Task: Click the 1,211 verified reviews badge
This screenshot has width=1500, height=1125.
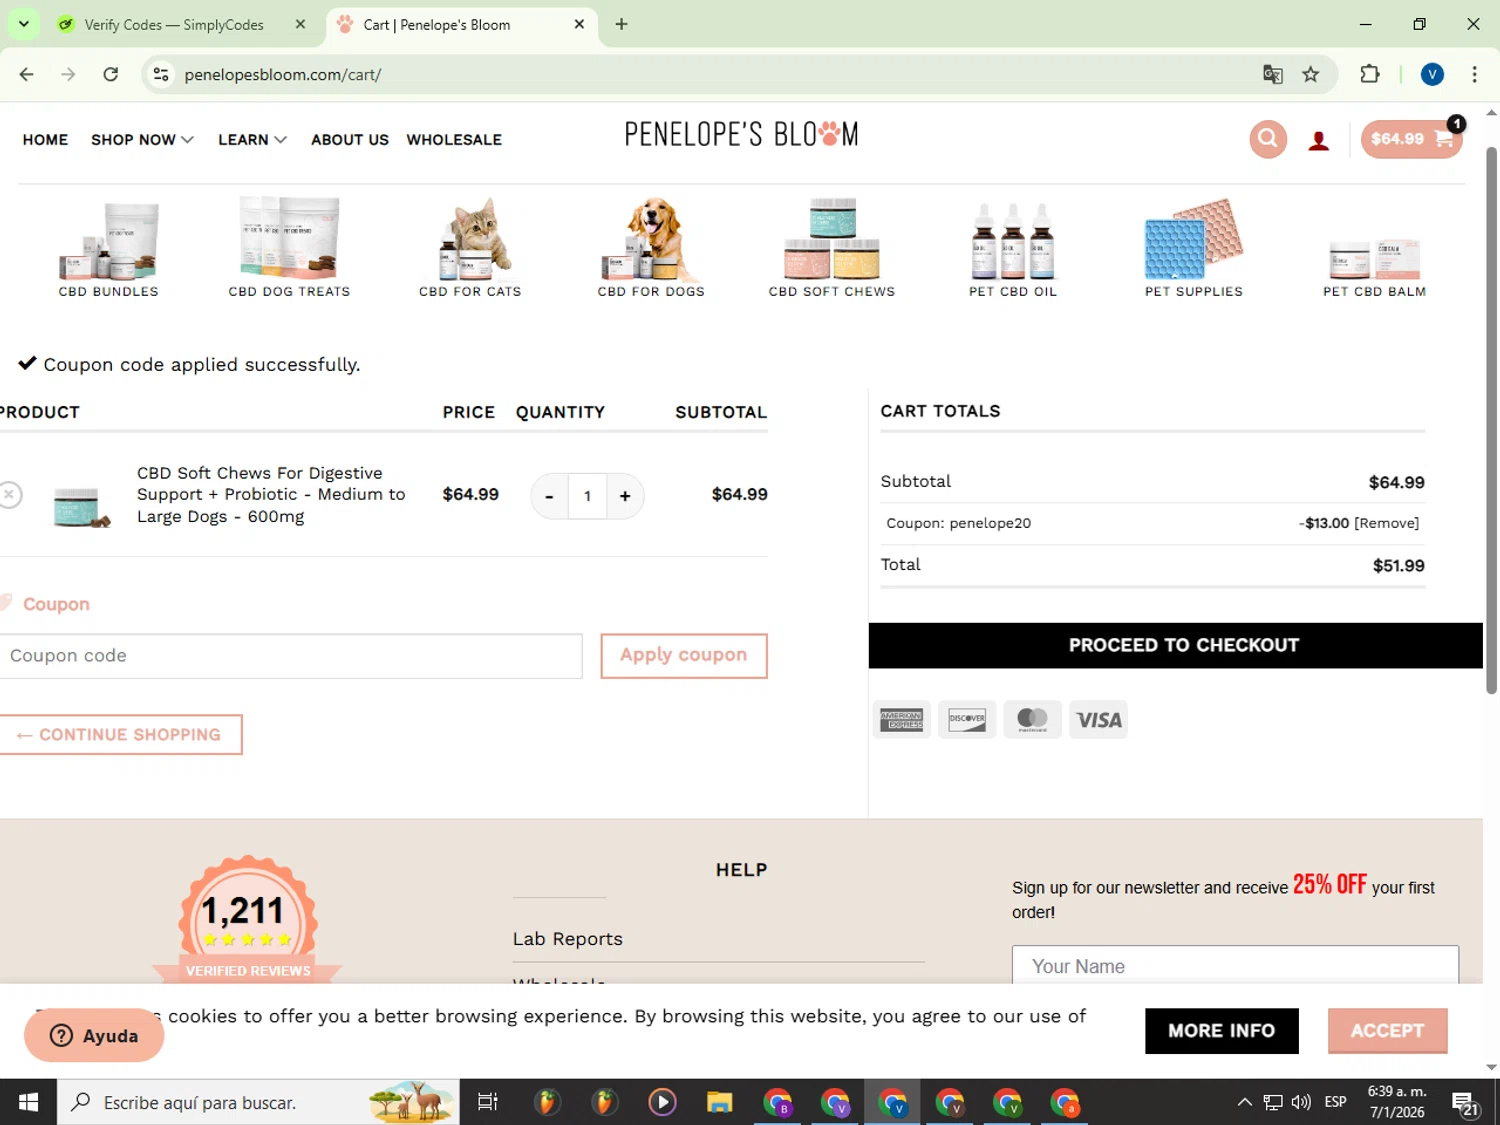Action: tap(247, 918)
